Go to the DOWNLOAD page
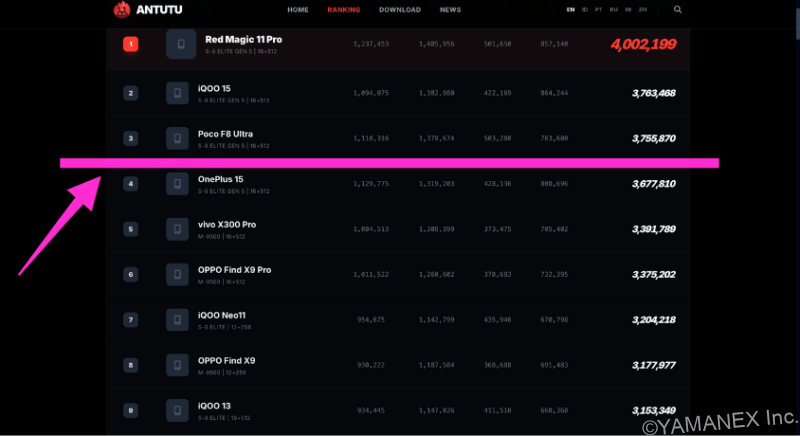The height and width of the screenshot is (436, 800). pos(400,9)
